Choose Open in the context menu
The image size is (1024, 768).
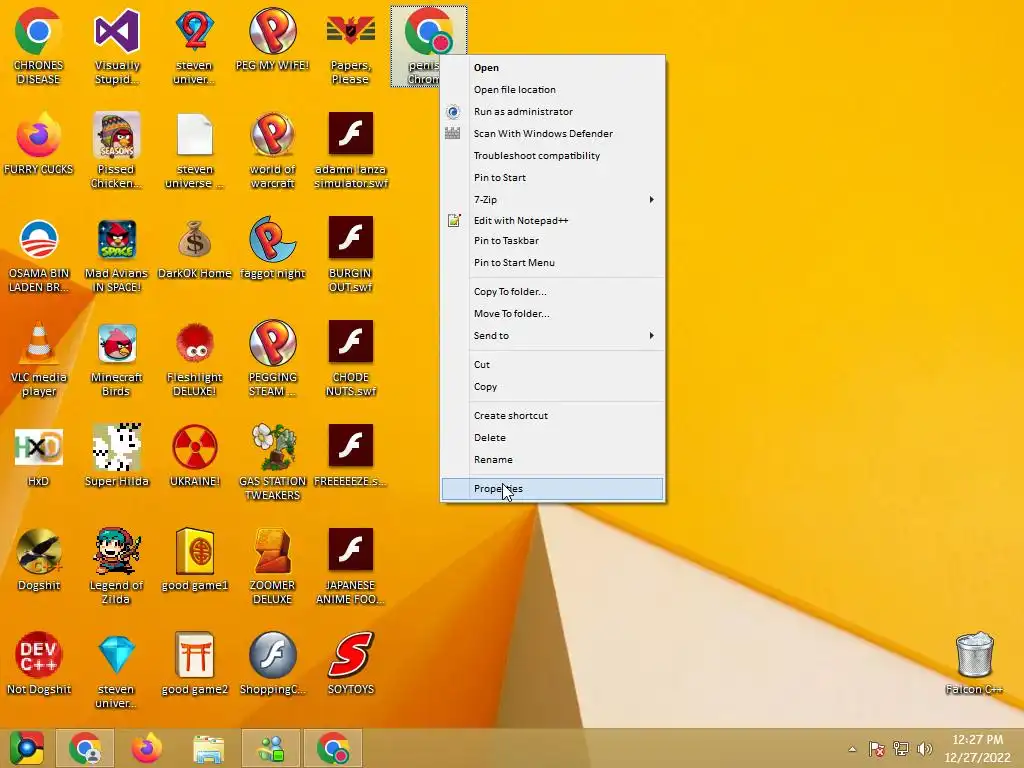click(552, 67)
